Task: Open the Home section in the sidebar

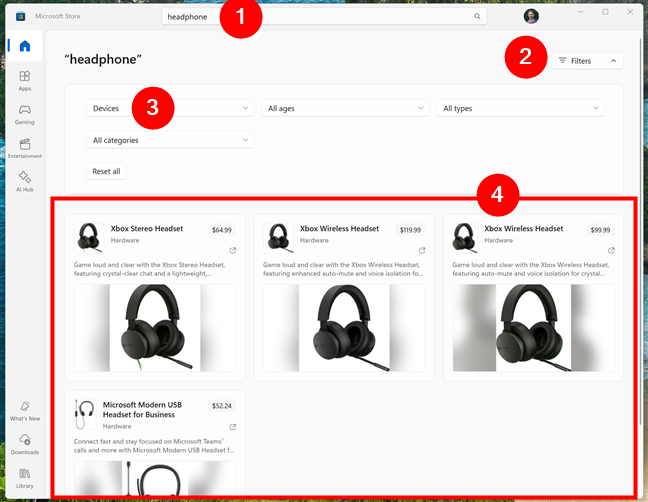Action: tap(25, 46)
